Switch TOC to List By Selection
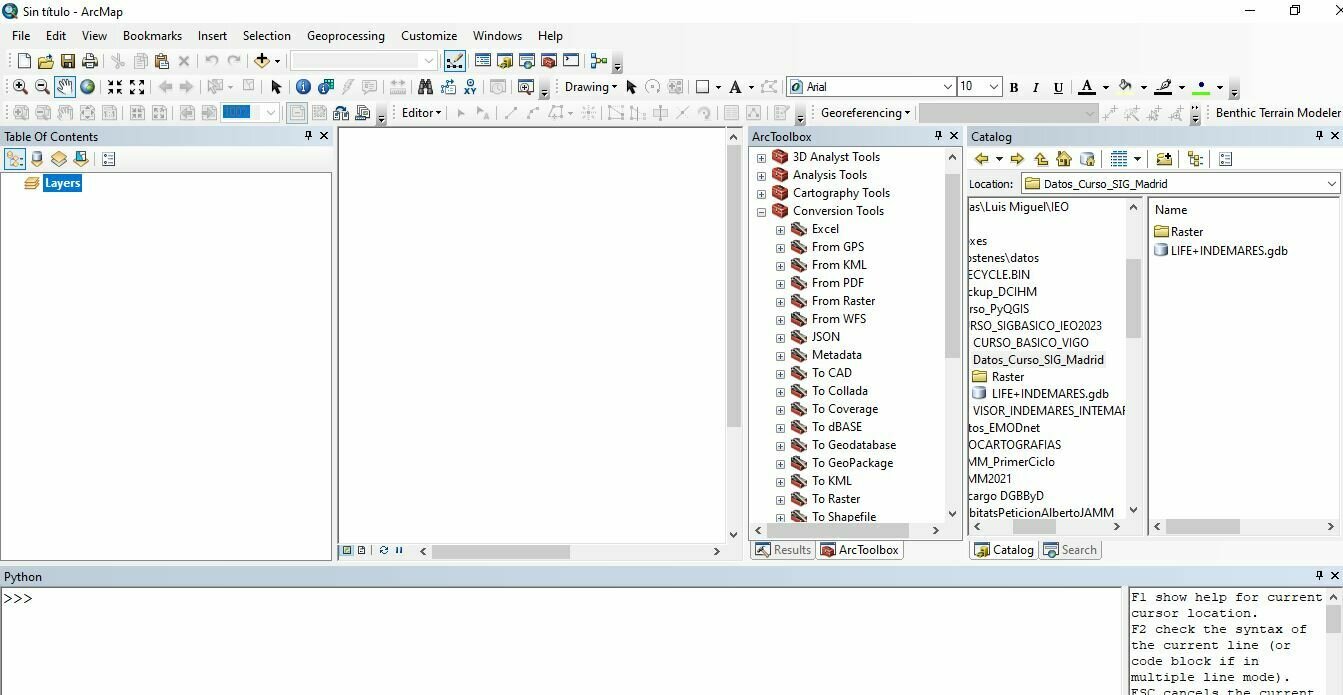 pyautogui.click(x=81, y=159)
